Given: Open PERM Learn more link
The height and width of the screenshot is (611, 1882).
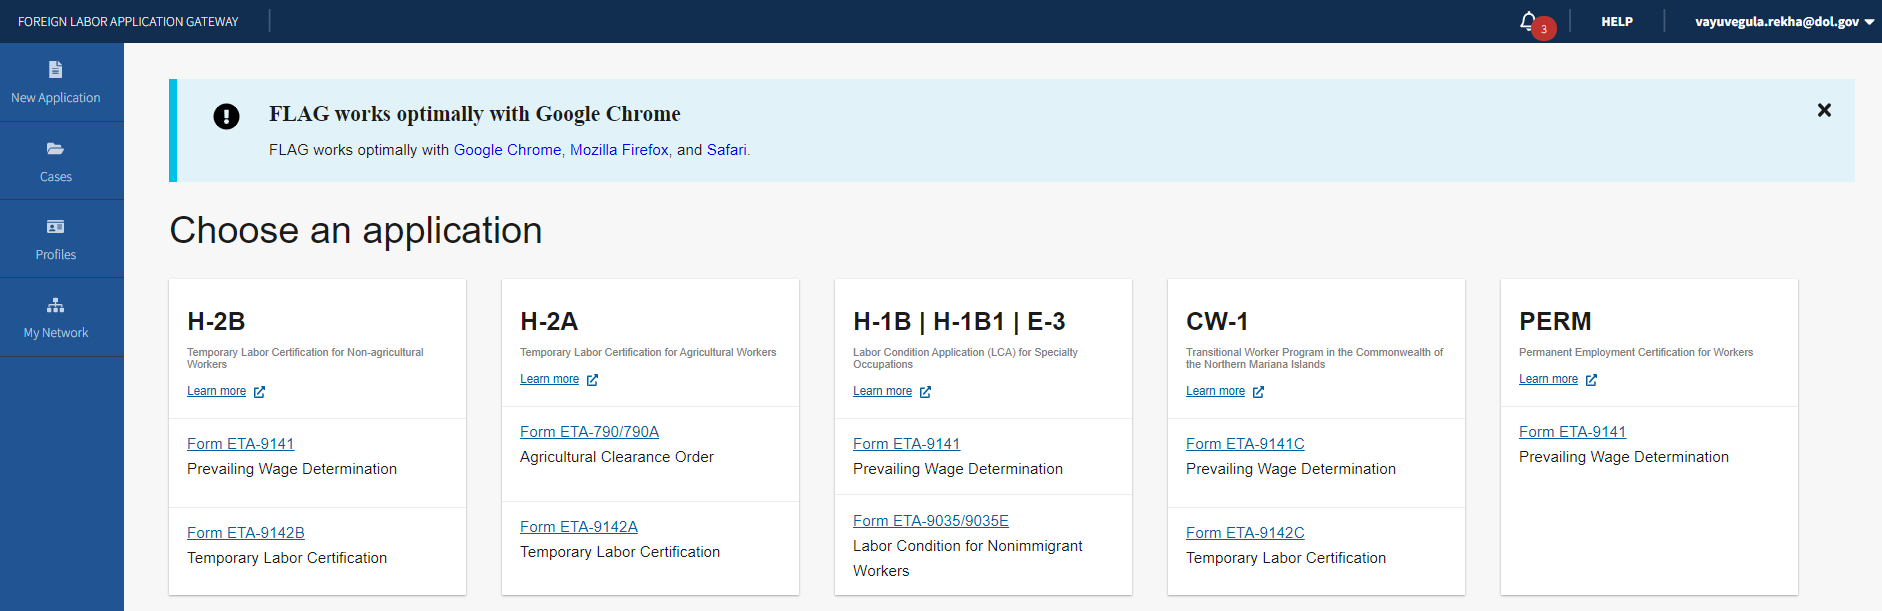Looking at the screenshot, I should coord(1548,379).
